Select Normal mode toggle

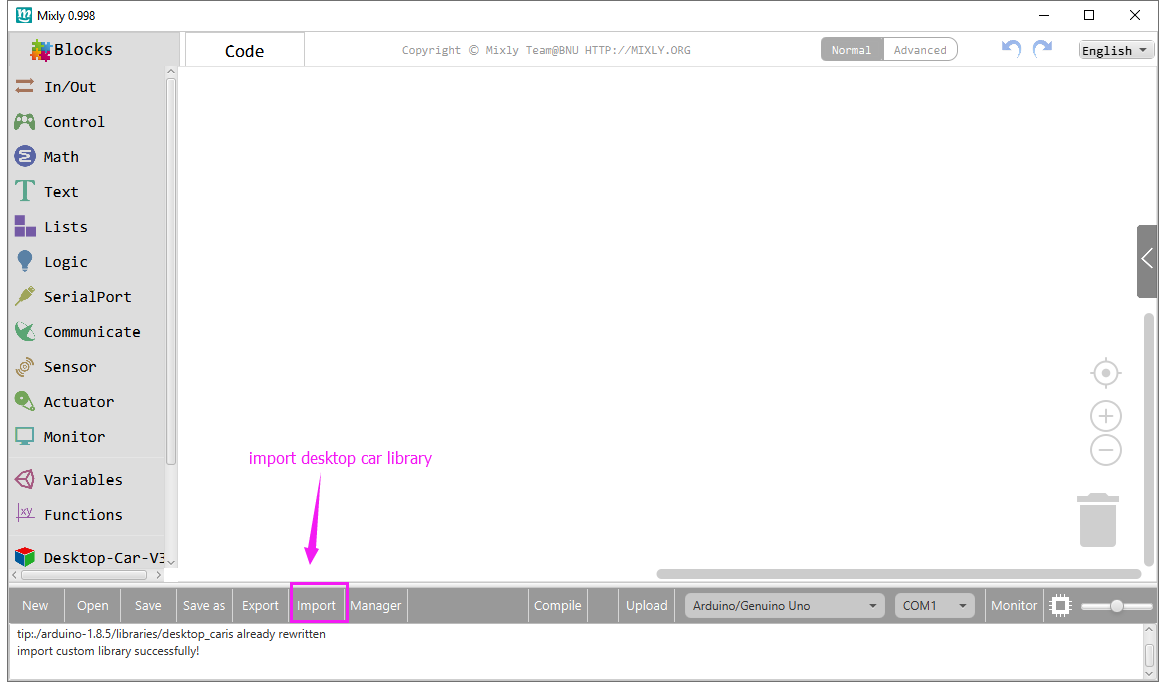click(x=852, y=50)
